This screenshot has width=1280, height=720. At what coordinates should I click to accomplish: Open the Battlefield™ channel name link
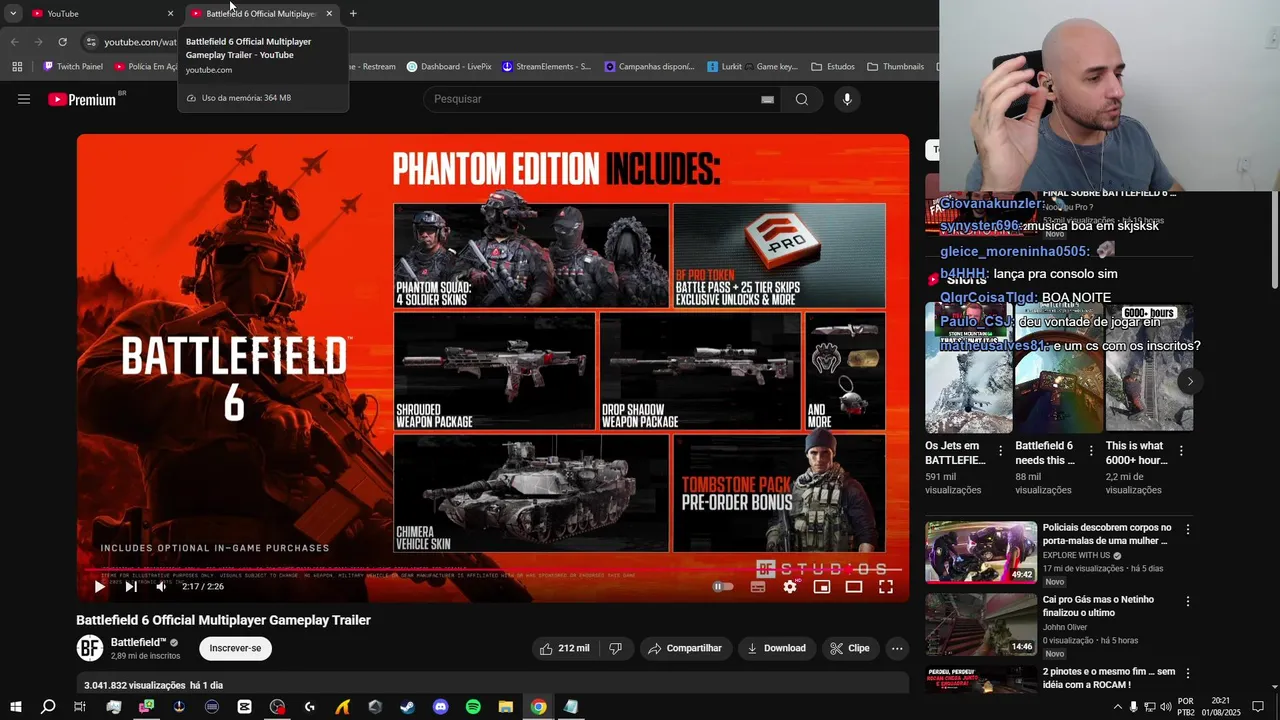pyautogui.click(x=138, y=642)
